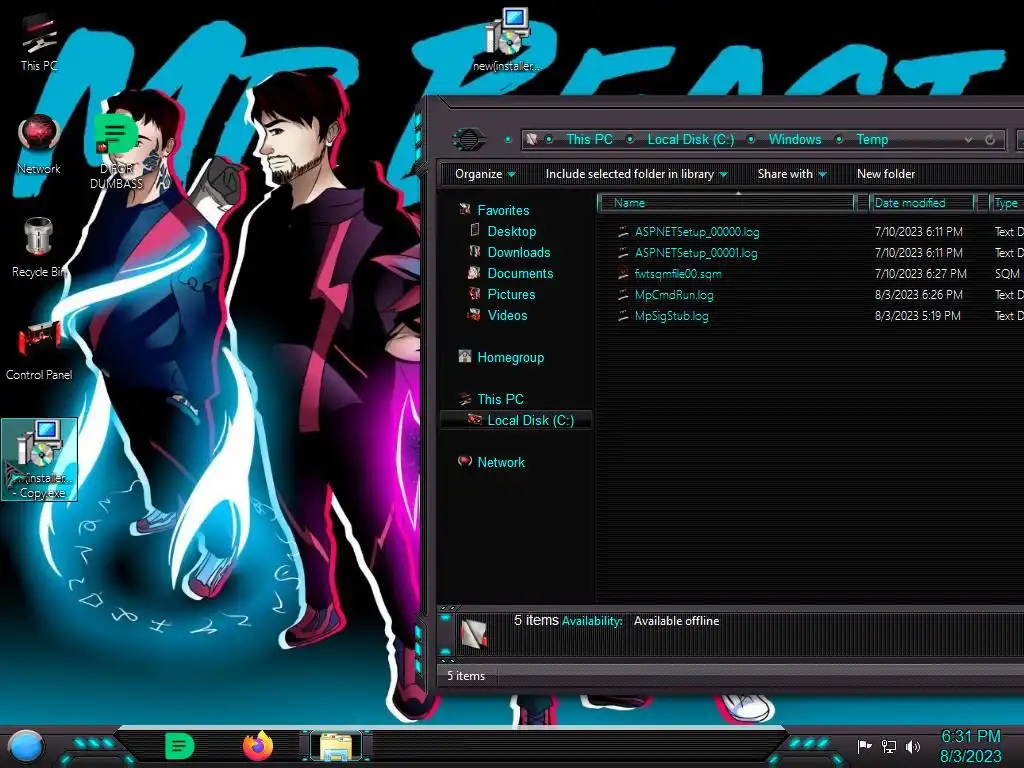The image size is (1024, 768).
Task: Click the Videos favorites icon
Action: pos(475,315)
